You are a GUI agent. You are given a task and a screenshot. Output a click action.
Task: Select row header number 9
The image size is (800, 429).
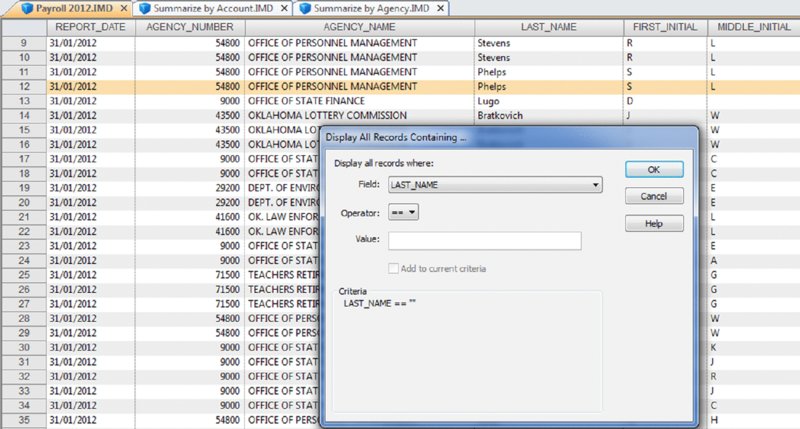tap(24, 43)
